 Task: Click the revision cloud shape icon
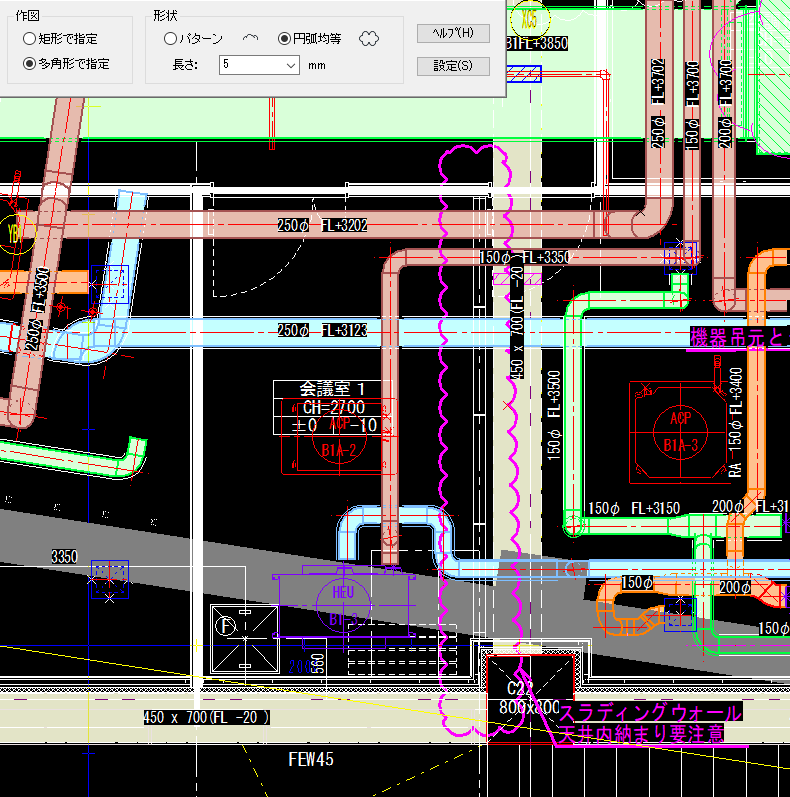coord(369,38)
